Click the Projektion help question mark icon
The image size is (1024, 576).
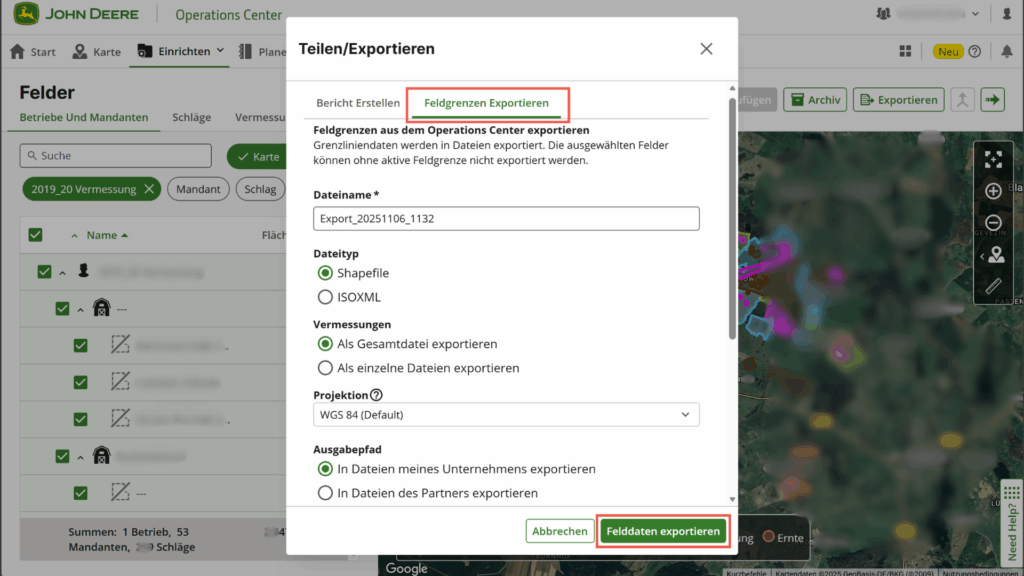click(x=377, y=395)
